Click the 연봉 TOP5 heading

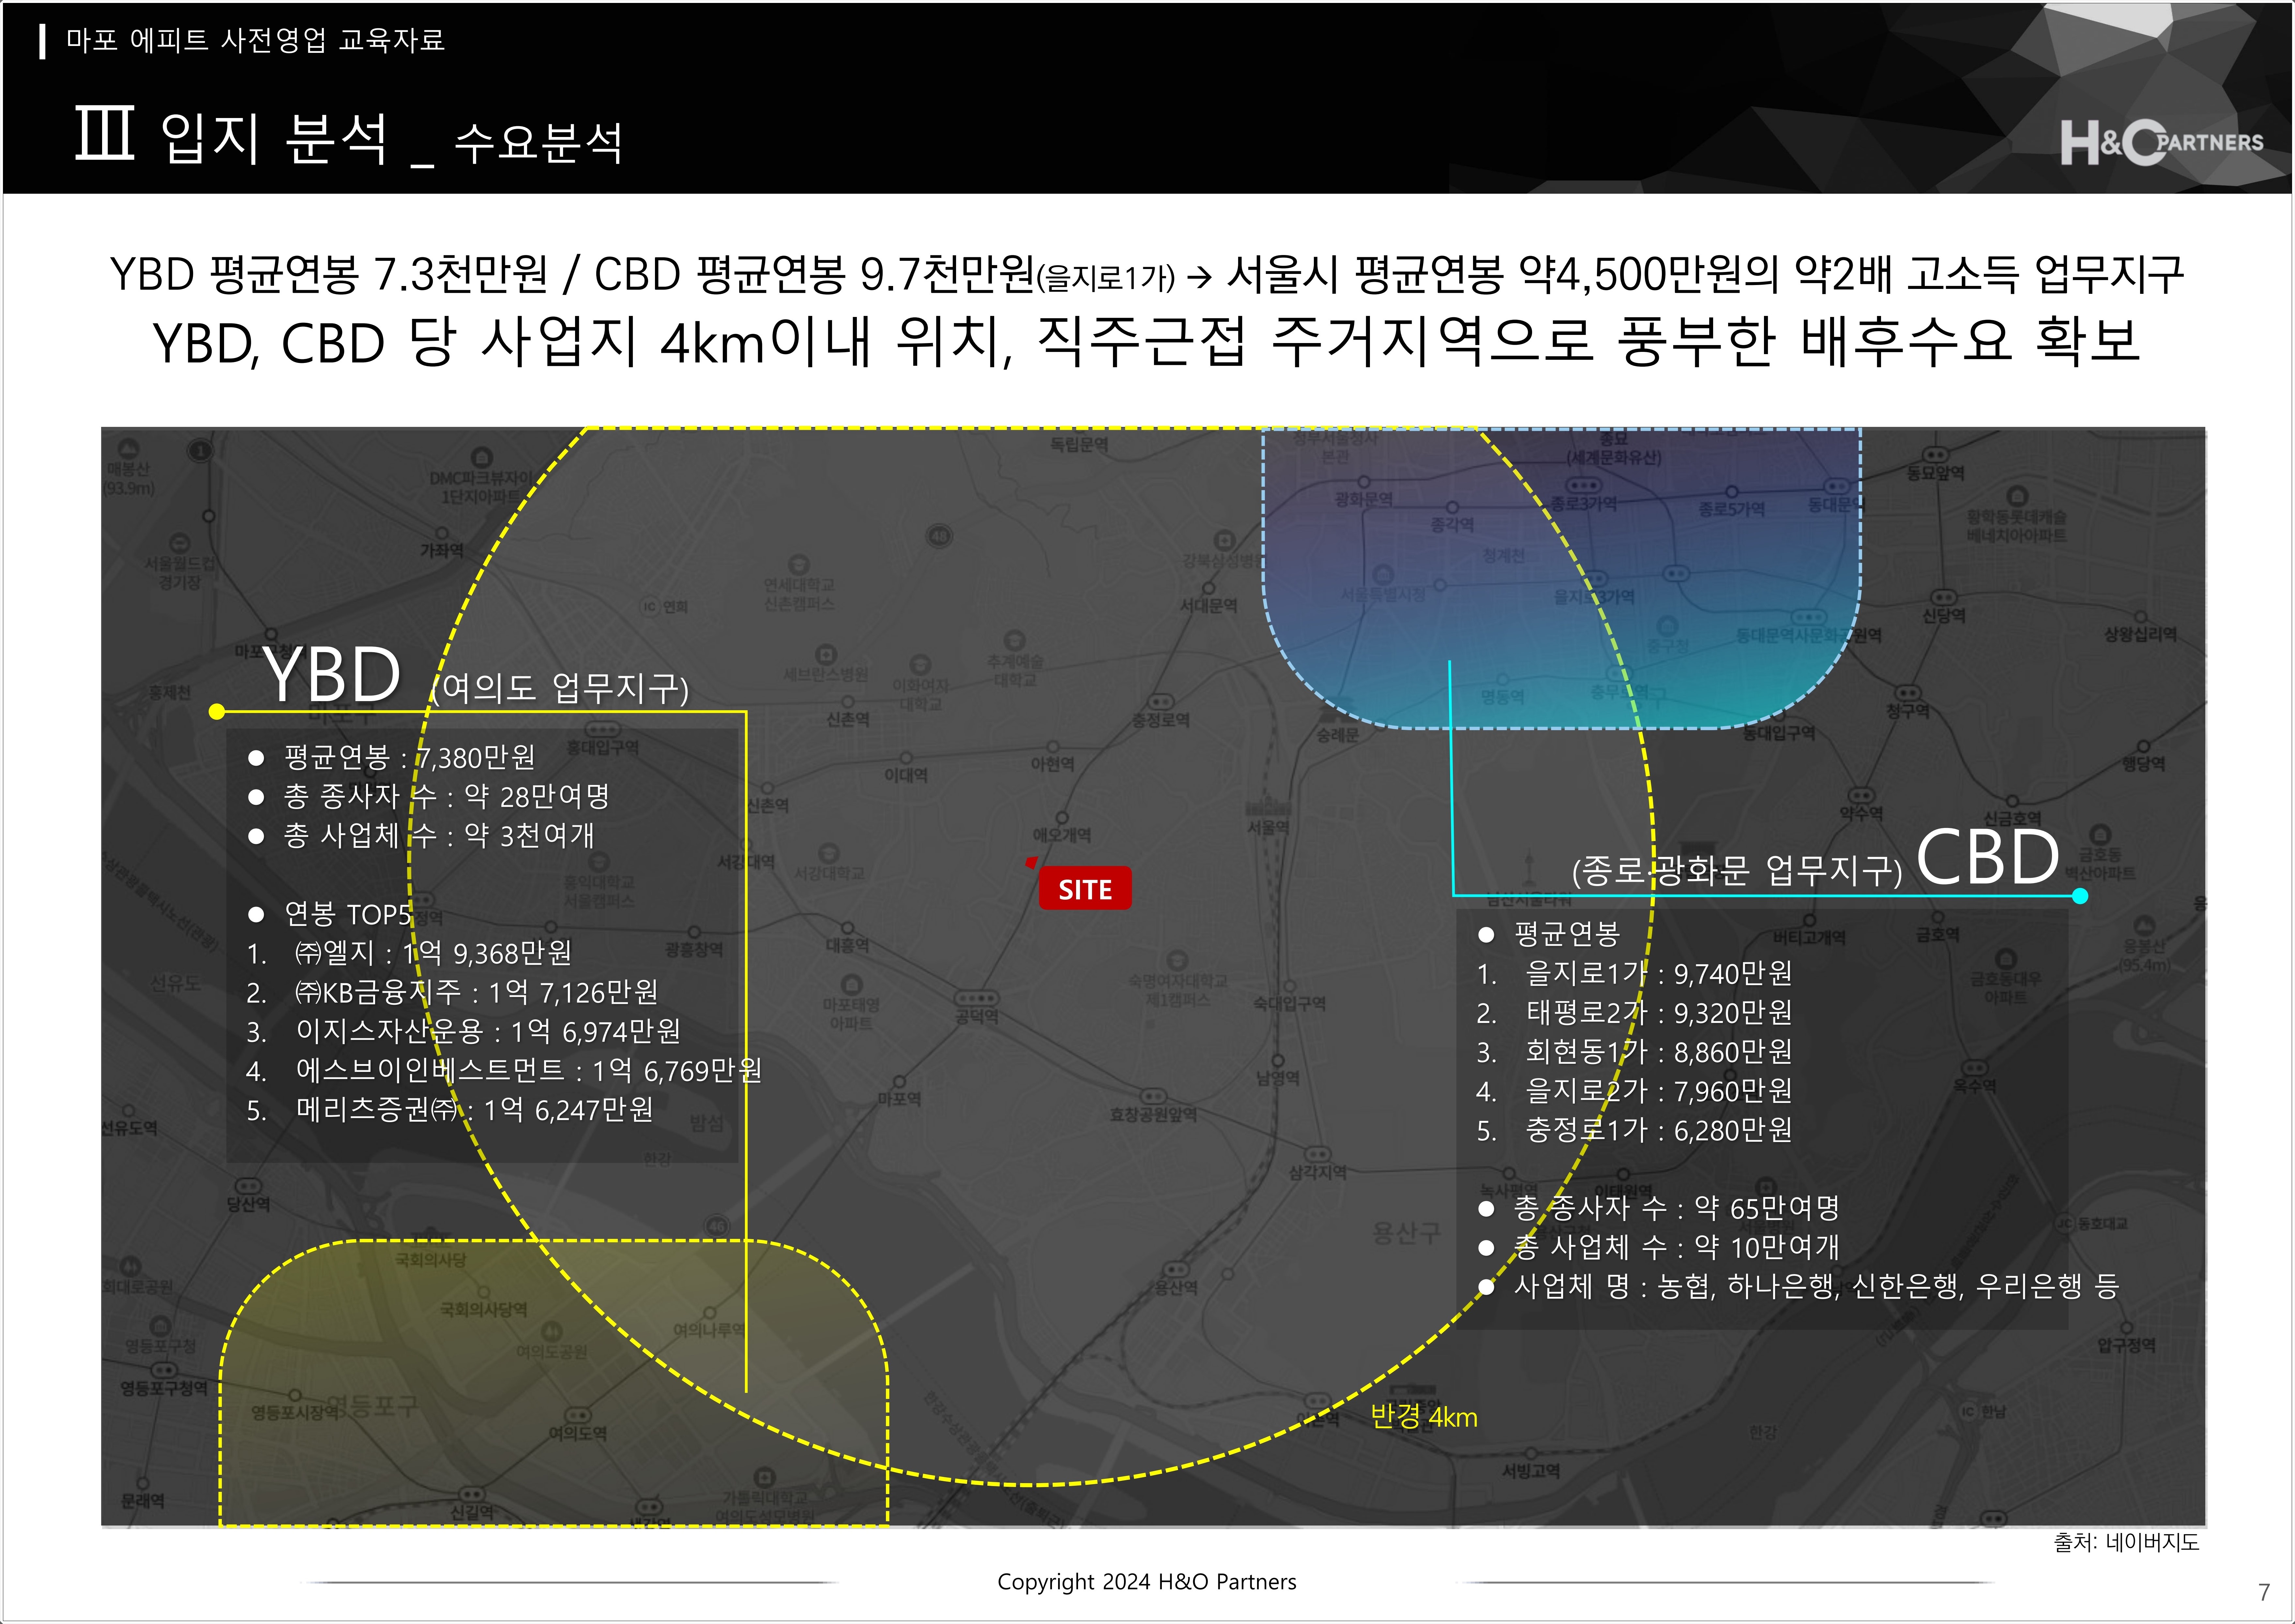coord(330,914)
